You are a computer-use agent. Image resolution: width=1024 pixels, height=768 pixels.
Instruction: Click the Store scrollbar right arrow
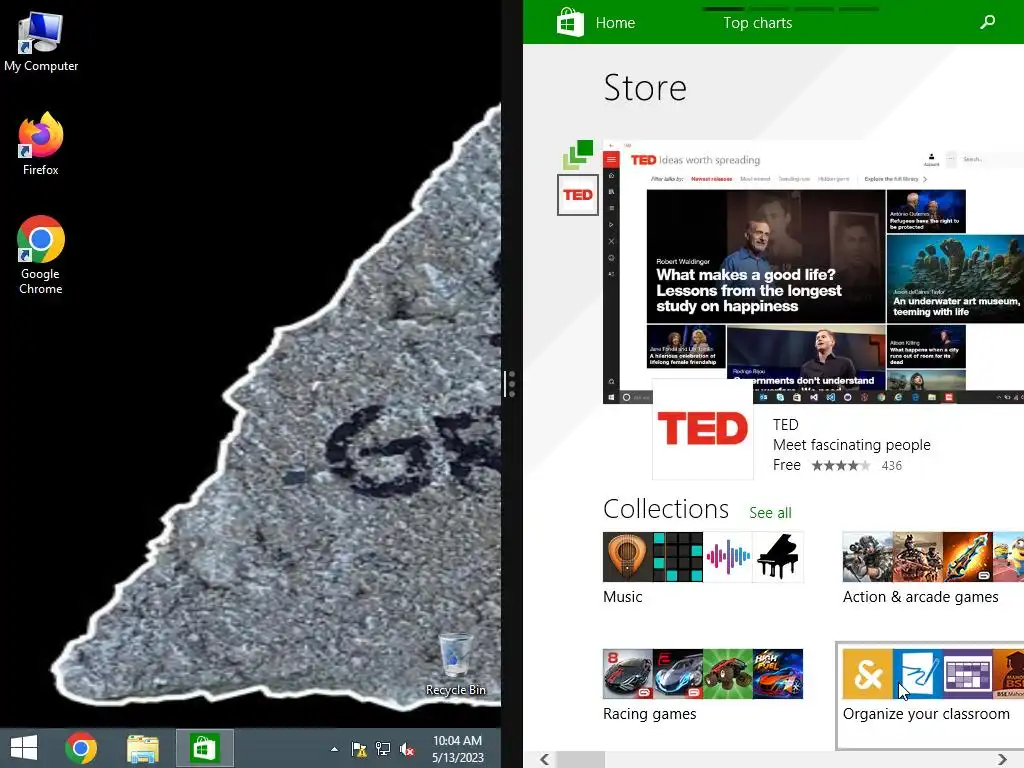click(1002, 760)
